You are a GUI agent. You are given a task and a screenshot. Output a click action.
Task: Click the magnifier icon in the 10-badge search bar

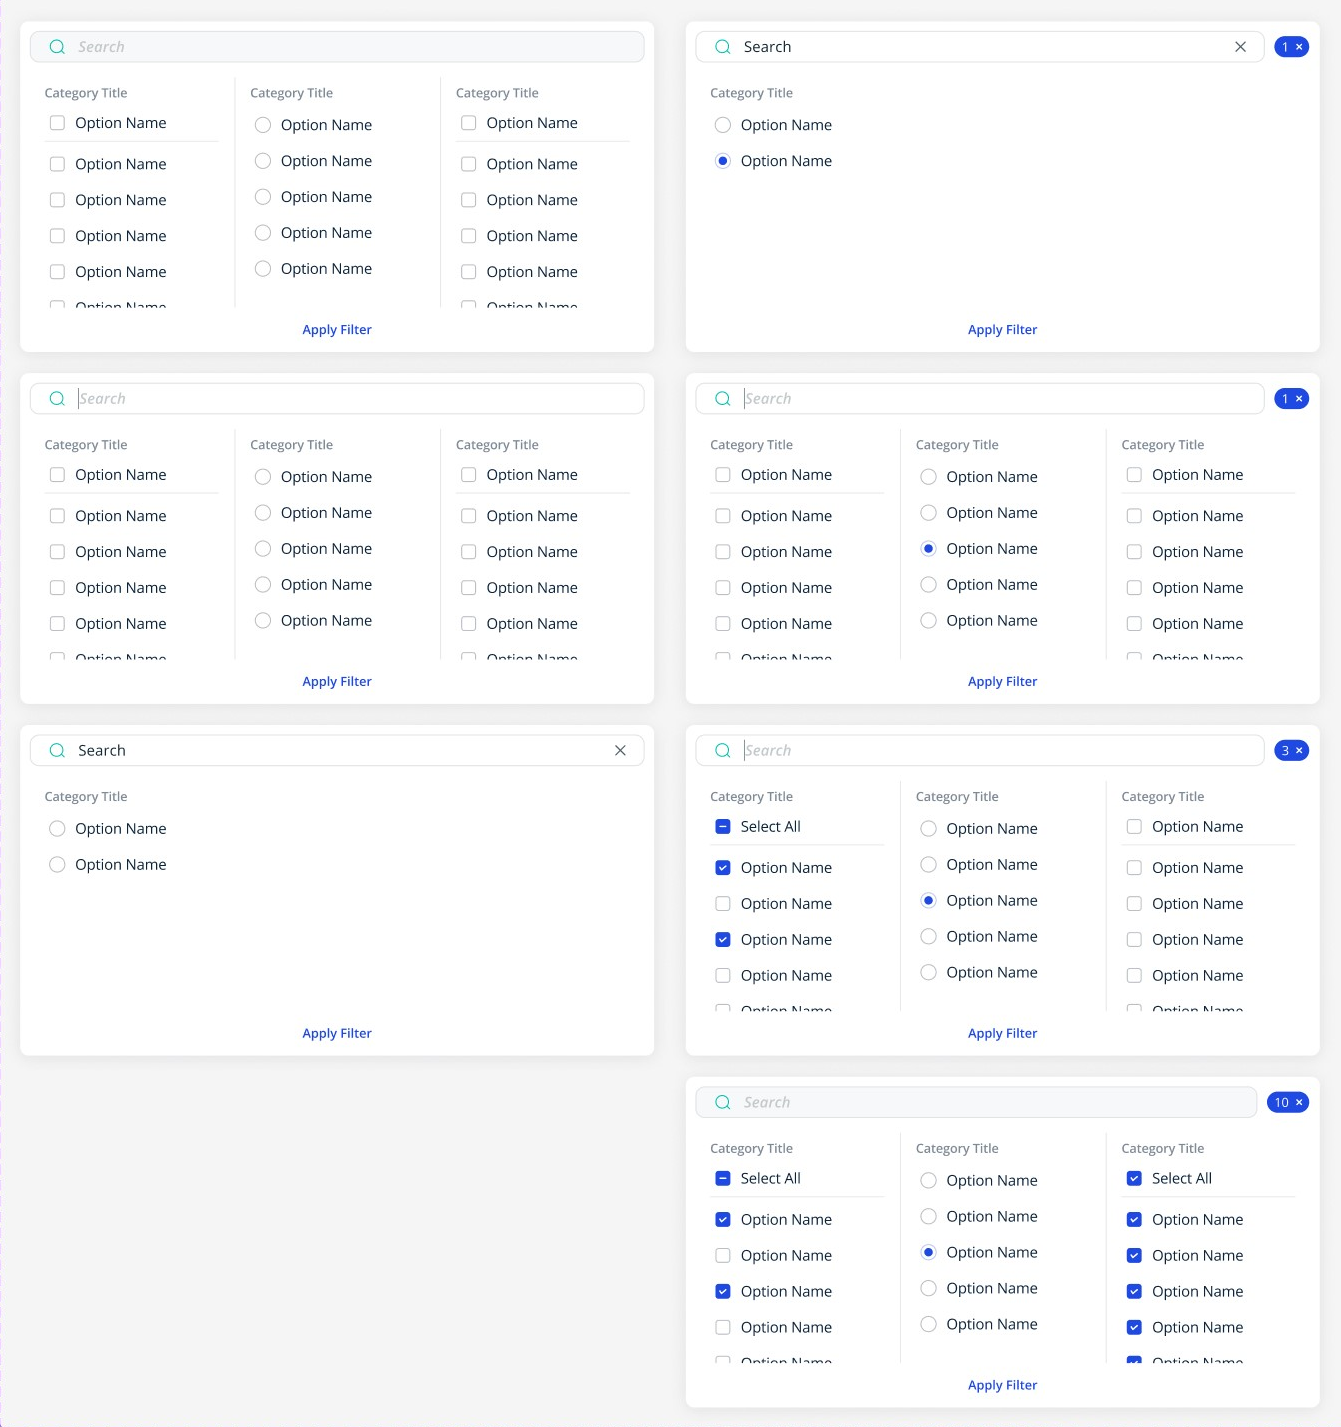click(x=723, y=1102)
